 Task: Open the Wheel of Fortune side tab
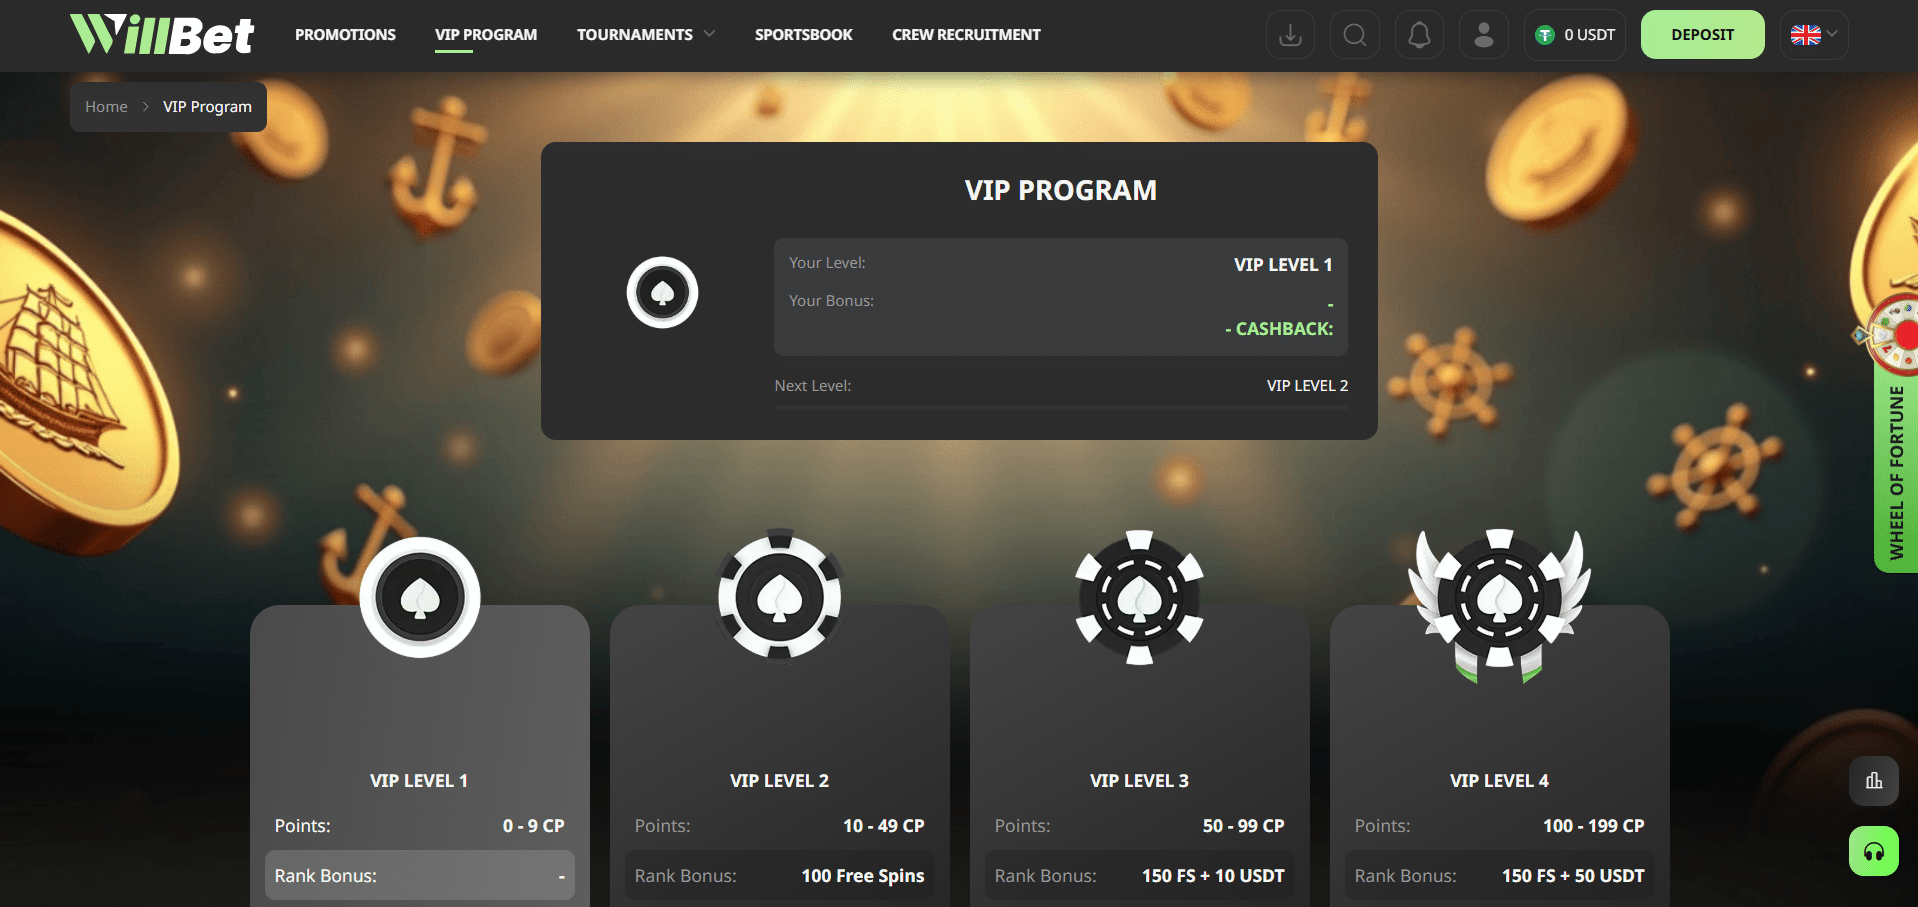point(1896,472)
